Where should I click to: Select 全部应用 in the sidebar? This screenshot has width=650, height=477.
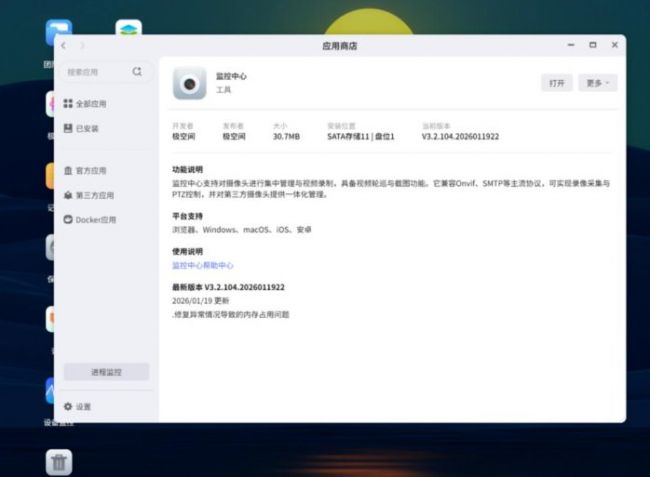tap(91, 104)
